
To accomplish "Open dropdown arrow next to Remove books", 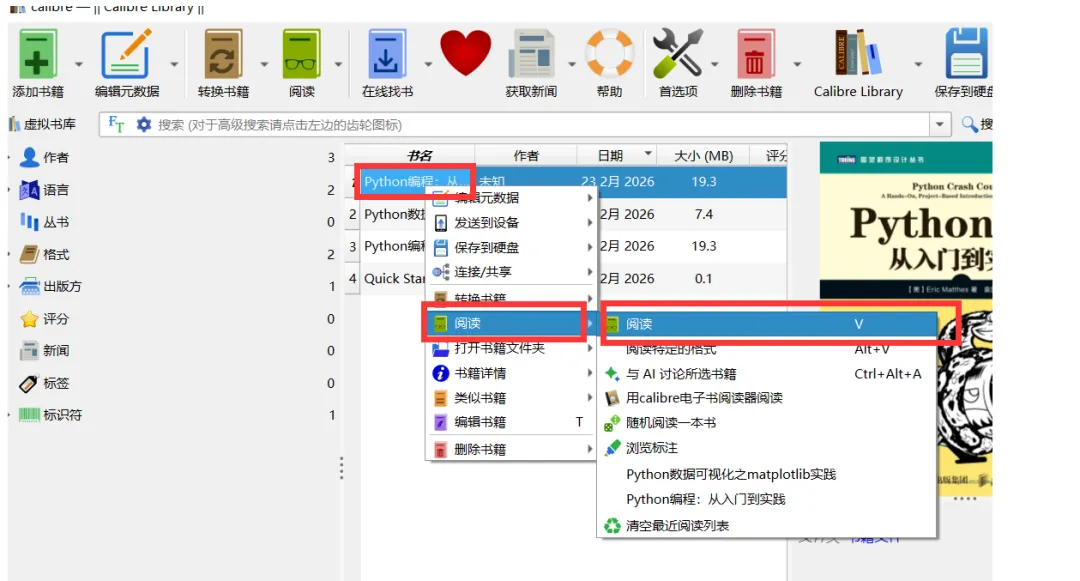I will pos(797,64).
